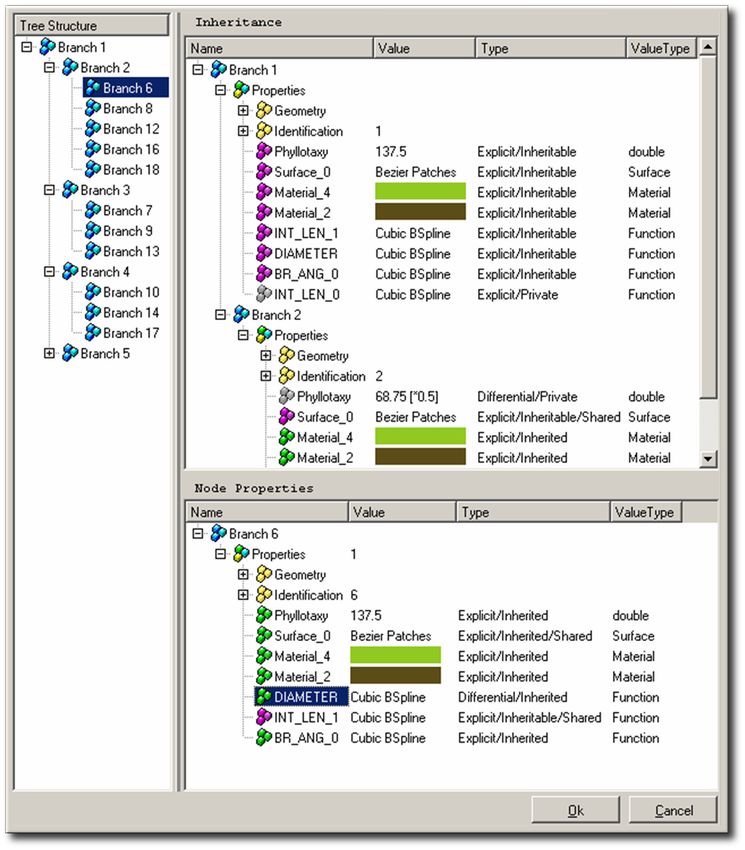Collapse Branch 2 in the Inheritance panel
The height and width of the screenshot is (850, 745).
pos(221,315)
